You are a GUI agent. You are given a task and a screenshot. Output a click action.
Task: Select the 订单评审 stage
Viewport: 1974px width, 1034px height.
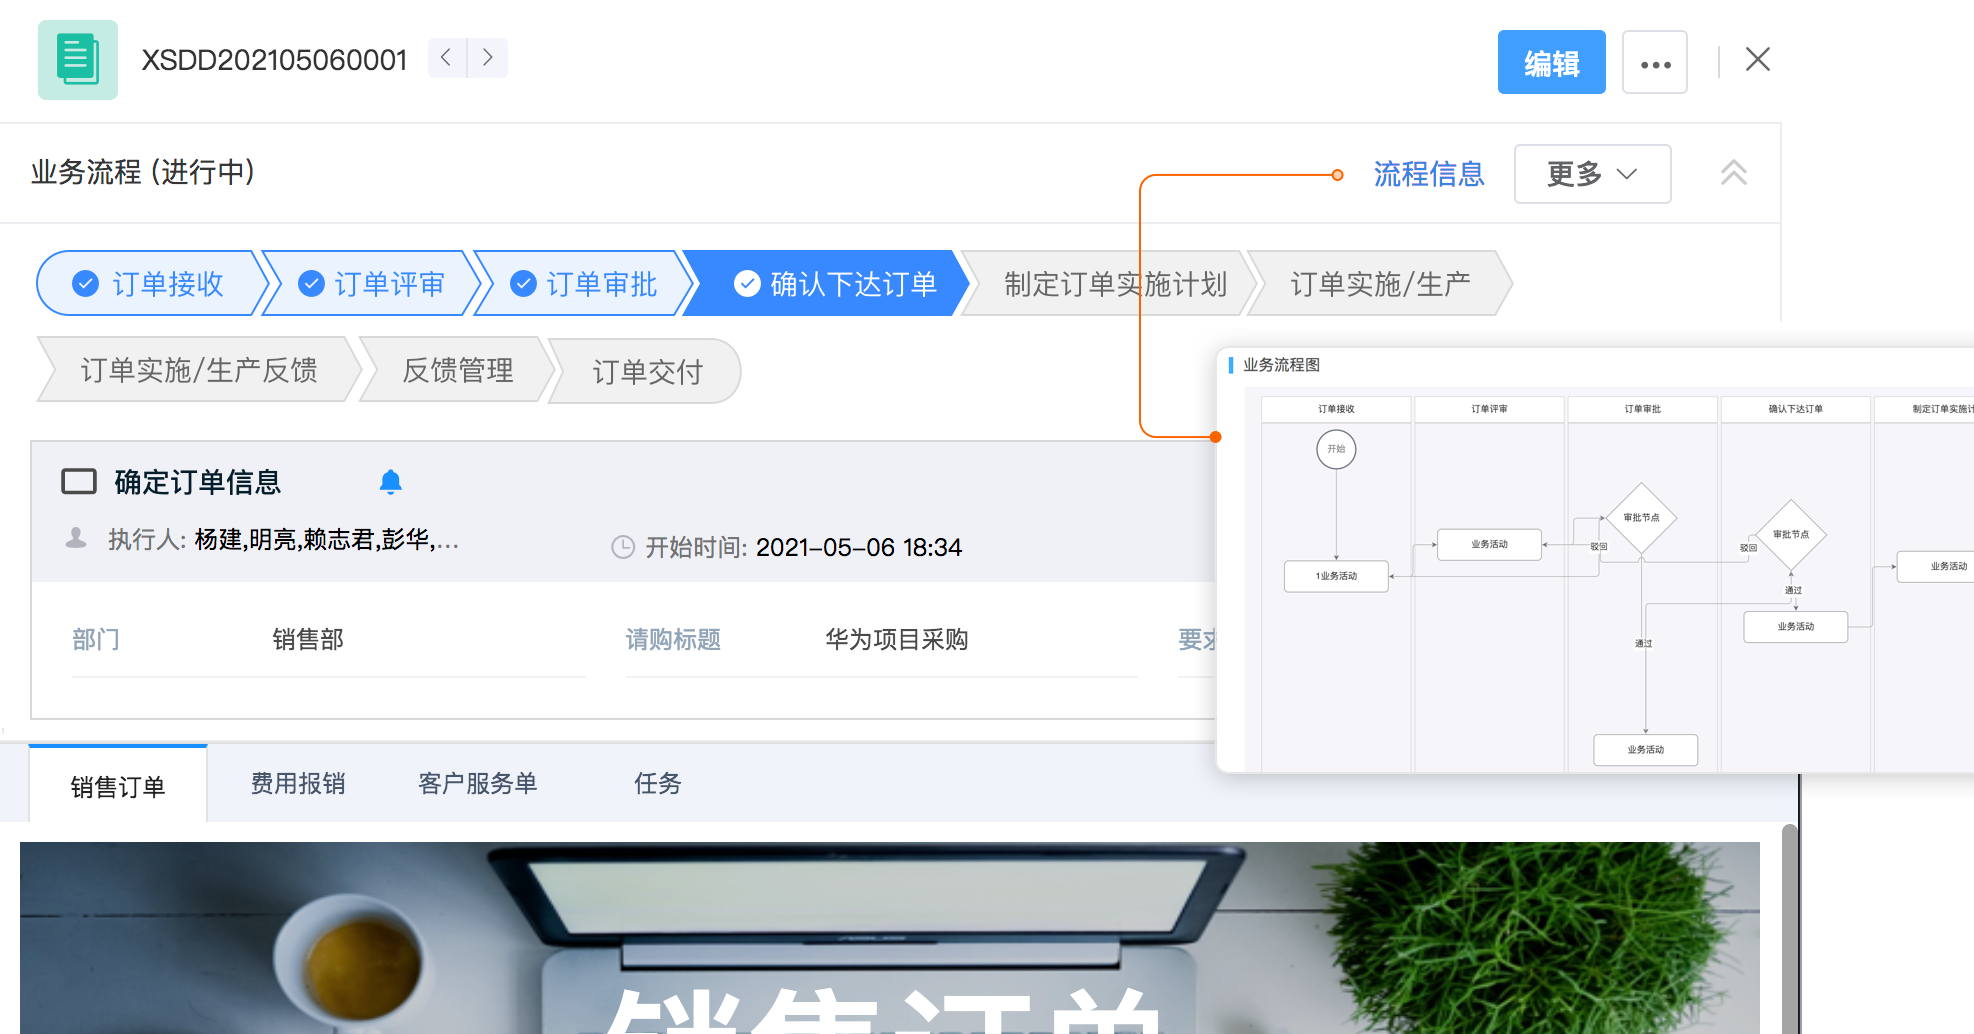point(371,284)
